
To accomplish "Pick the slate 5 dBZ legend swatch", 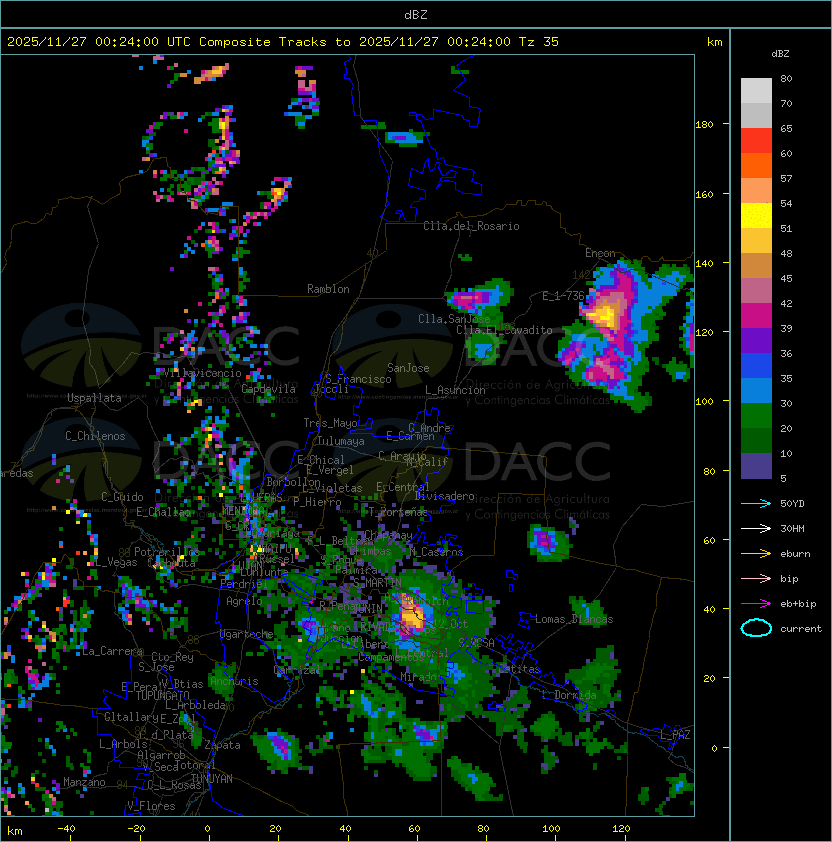I will tap(756, 466).
